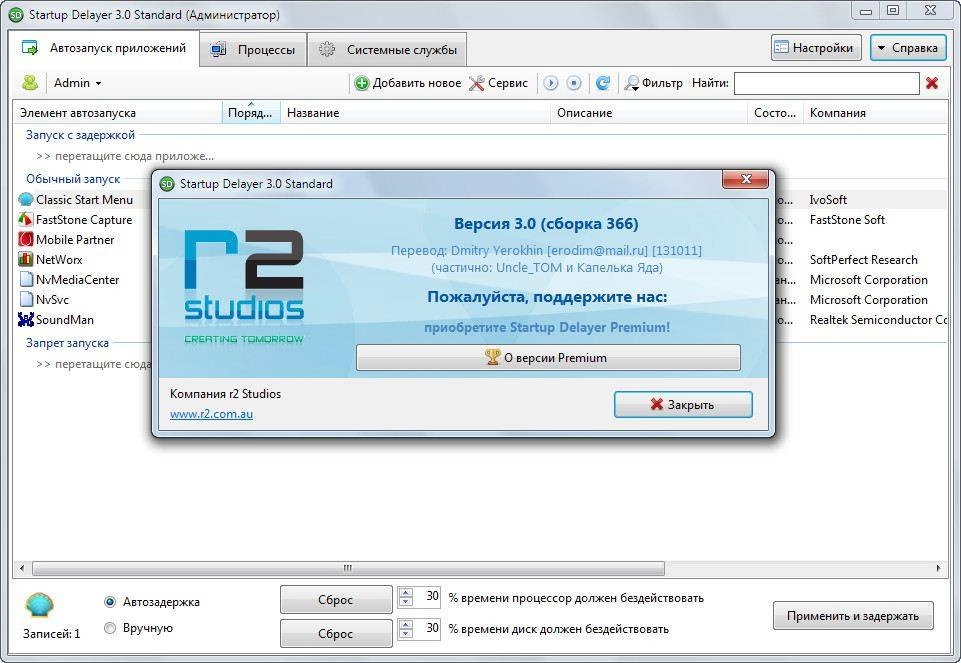961x663 pixels.
Task: Click Добавить новое to add application
Action: point(408,83)
